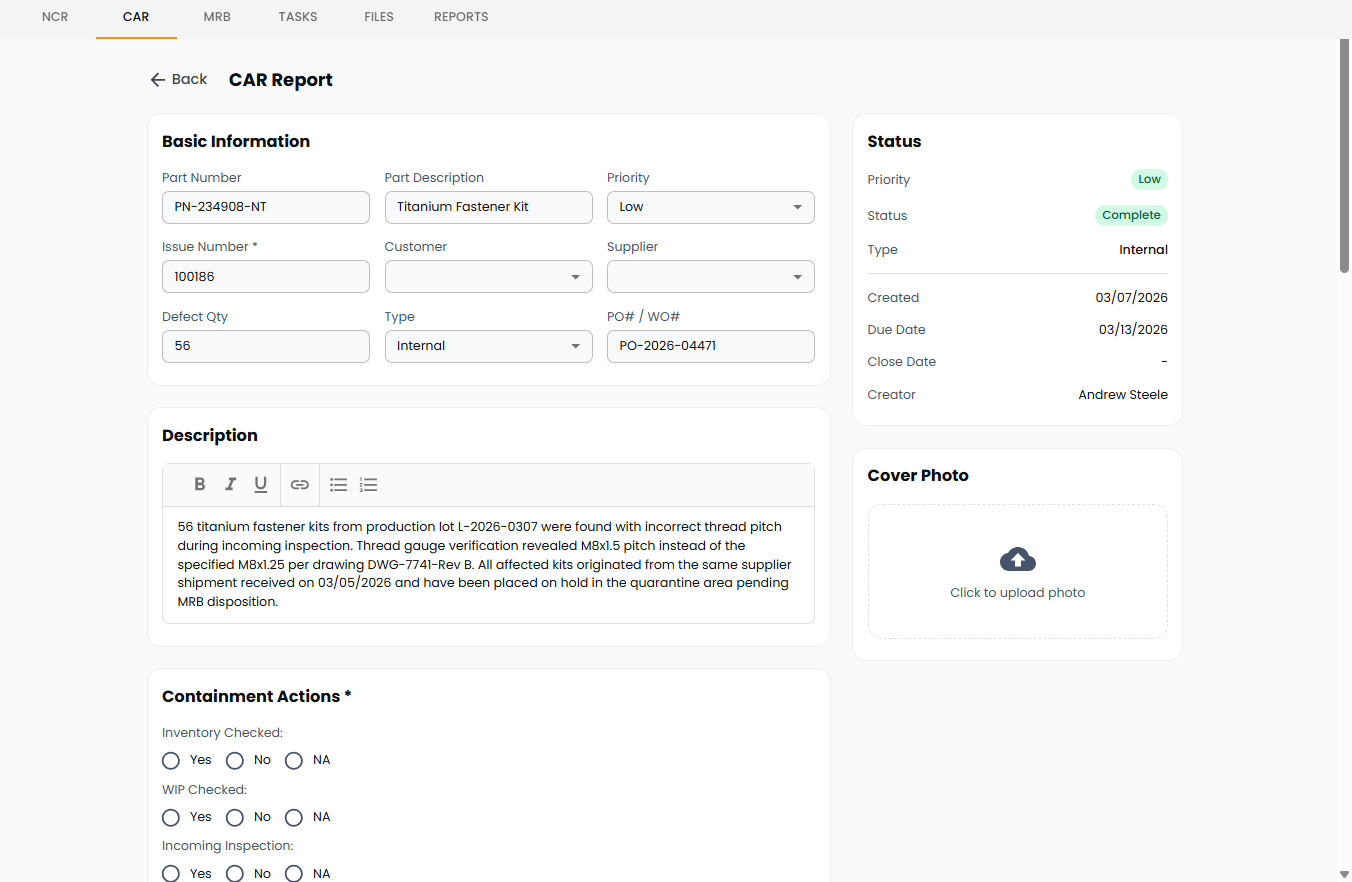1352x882 pixels.
Task: Switch to the NCR tab
Action: pos(55,17)
